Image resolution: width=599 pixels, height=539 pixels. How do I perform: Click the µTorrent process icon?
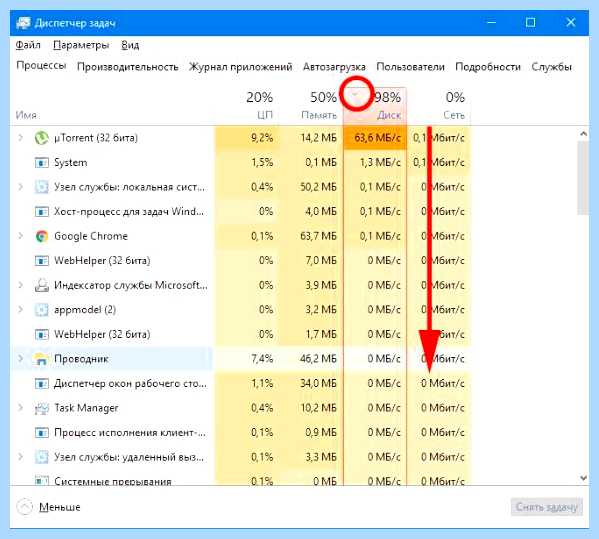click(x=41, y=138)
